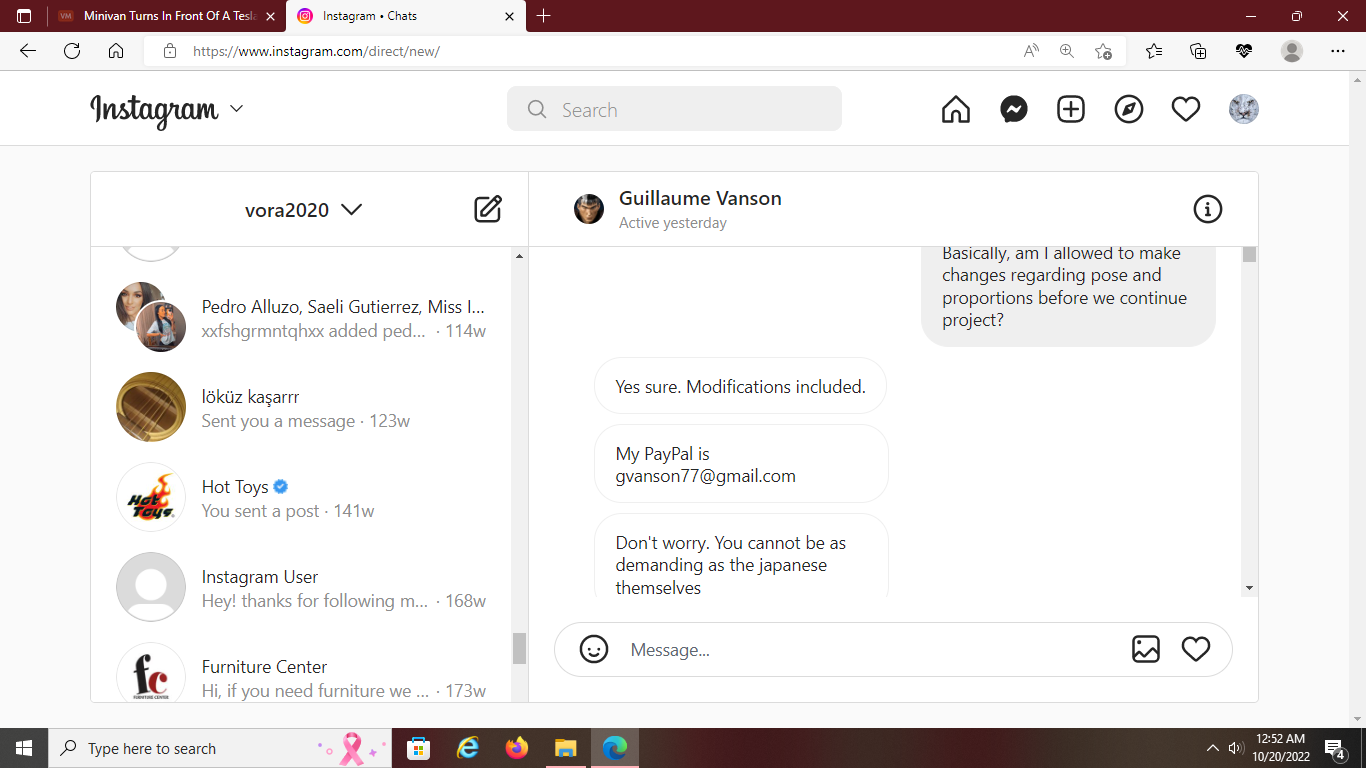Attach photo using image icon
The width and height of the screenshot is (1366, 768).
tap(1146, 649)
